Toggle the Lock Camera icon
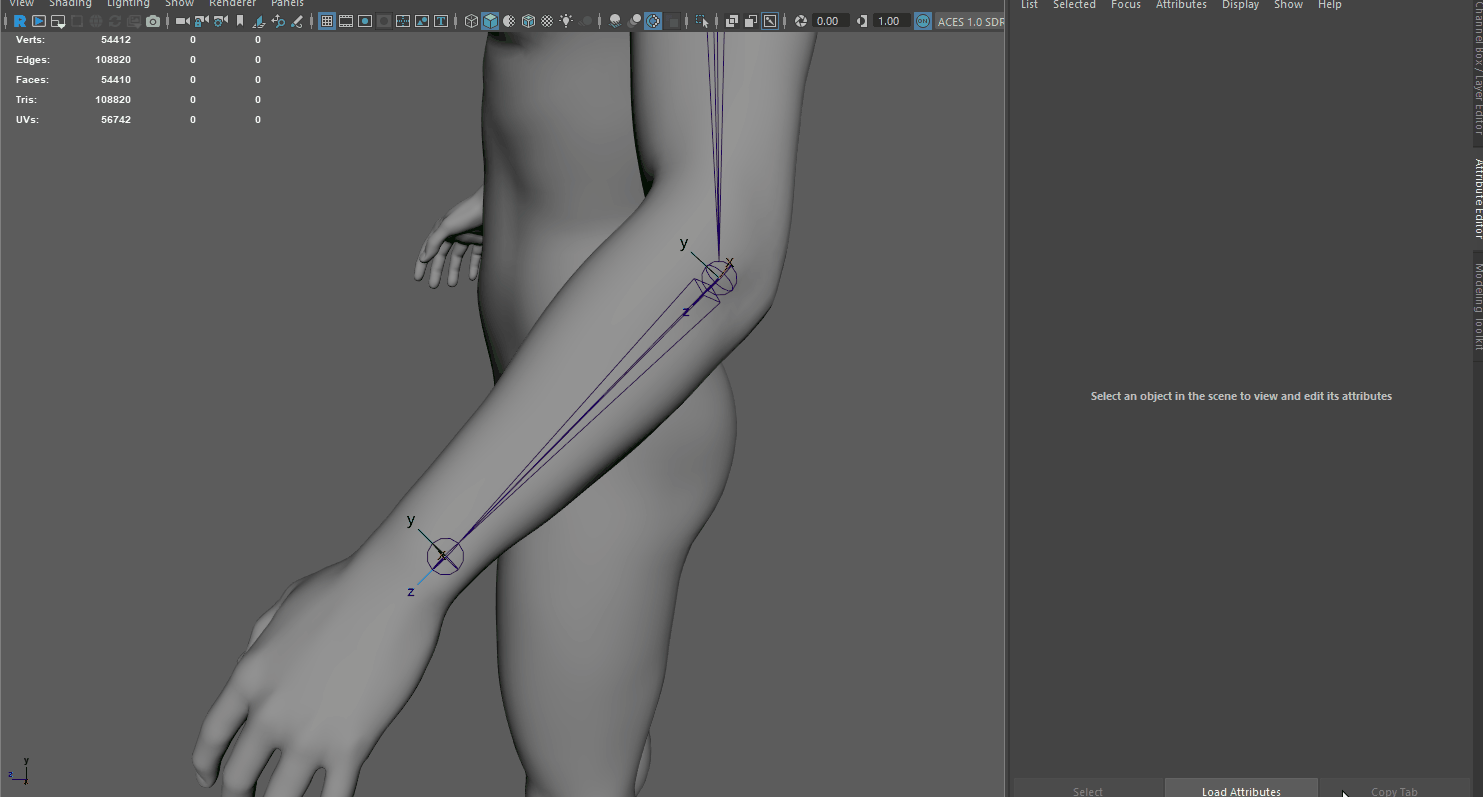The width and height of the screenshot is (1483, 797). pos(202,21)
